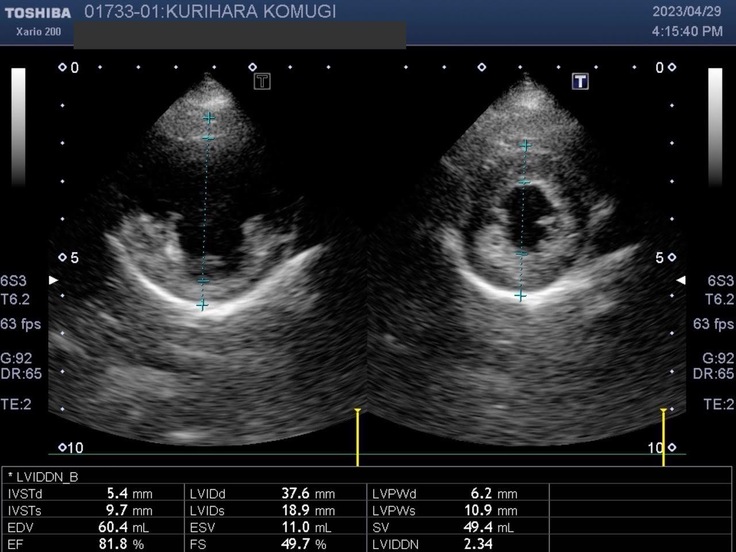Viewport: 736px width, 552px height.
Task: Click the right yellow cine marker line
Action: 663,437
